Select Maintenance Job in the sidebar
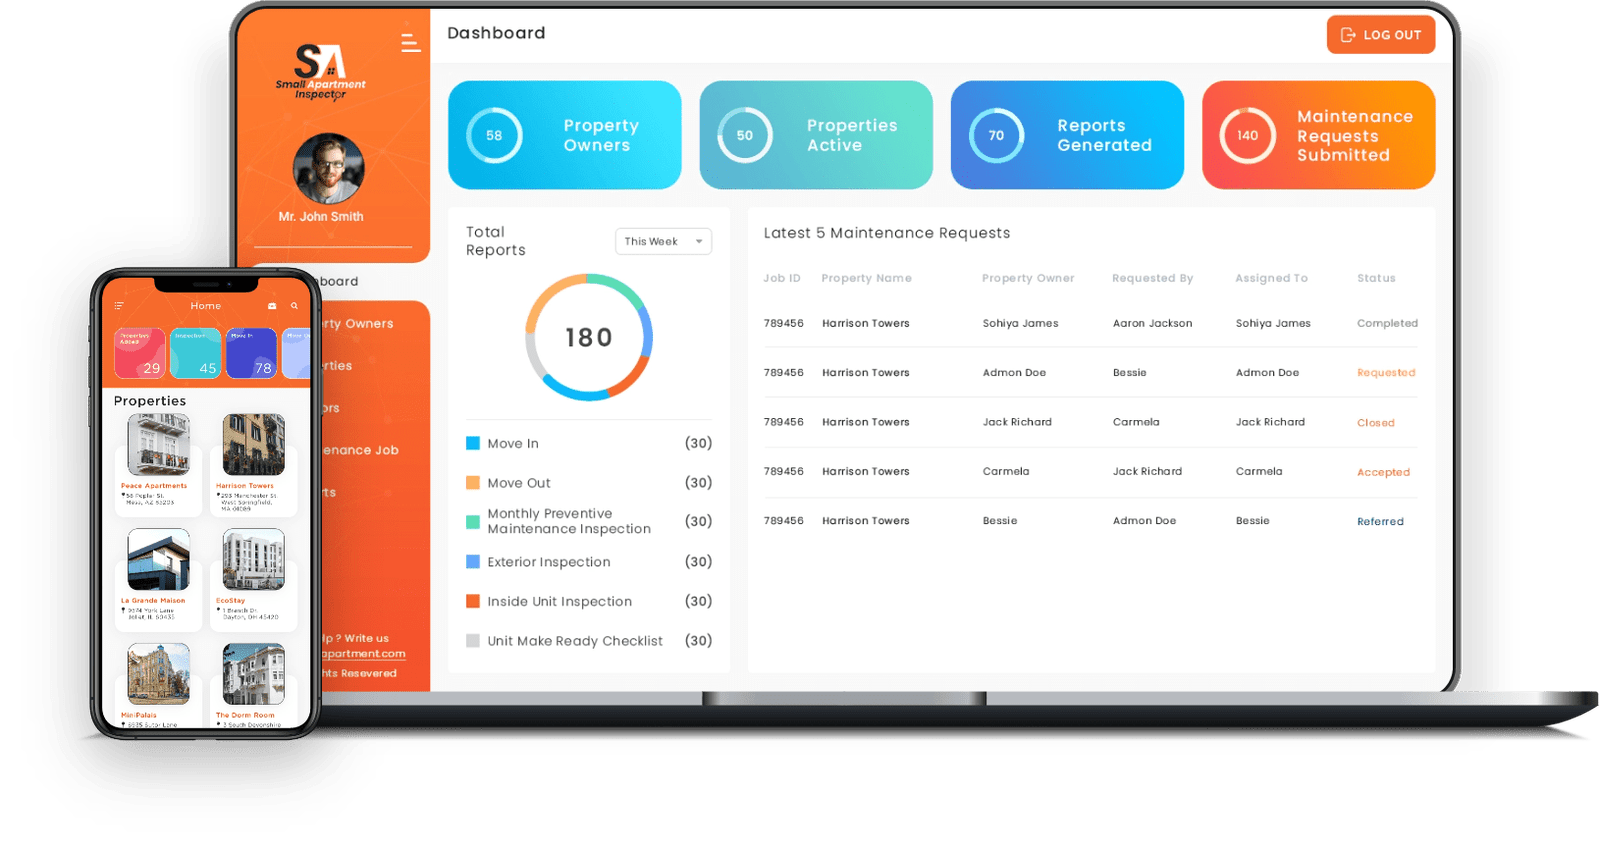 [x=362, y=450]
